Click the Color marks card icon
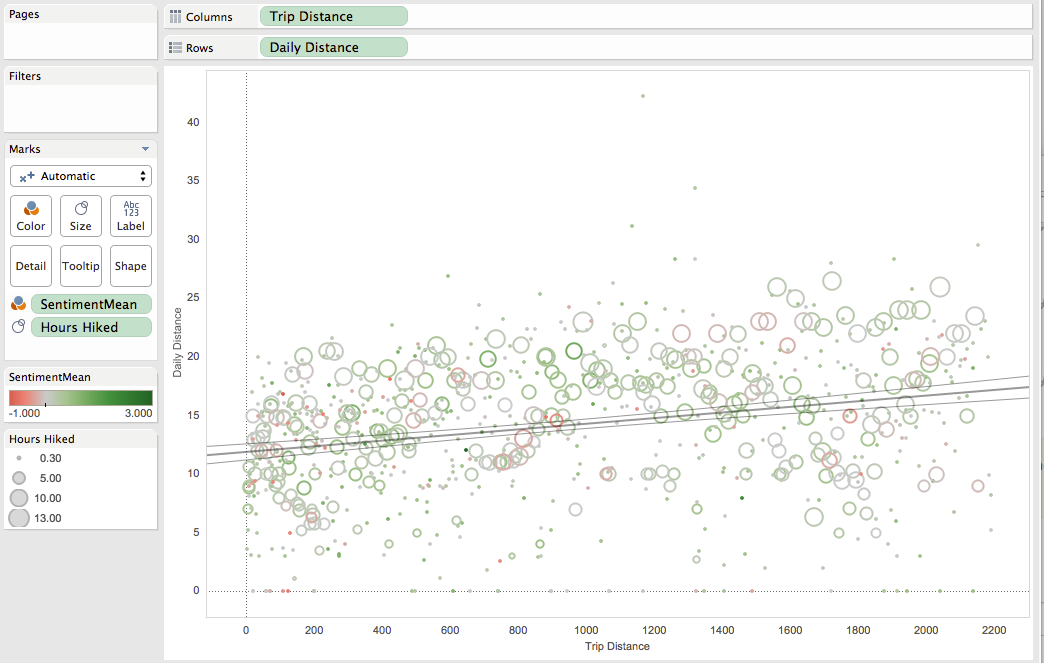 (x=31, y=209)
